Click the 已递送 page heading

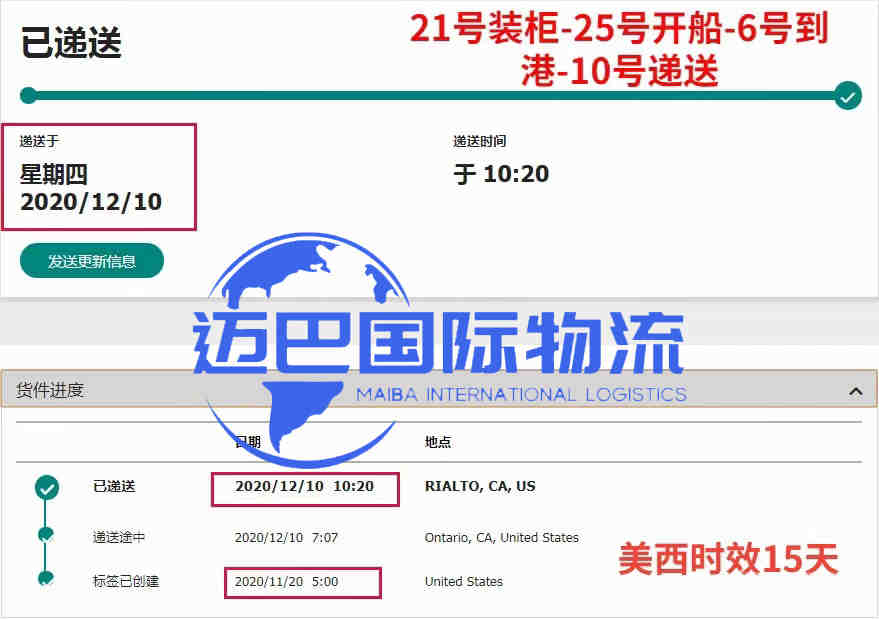(x=71, y=43)
